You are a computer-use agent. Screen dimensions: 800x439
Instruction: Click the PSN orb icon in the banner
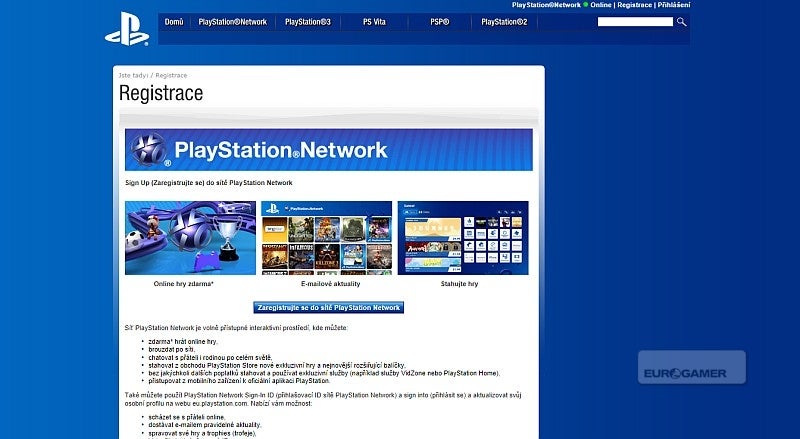coord(149,150)
